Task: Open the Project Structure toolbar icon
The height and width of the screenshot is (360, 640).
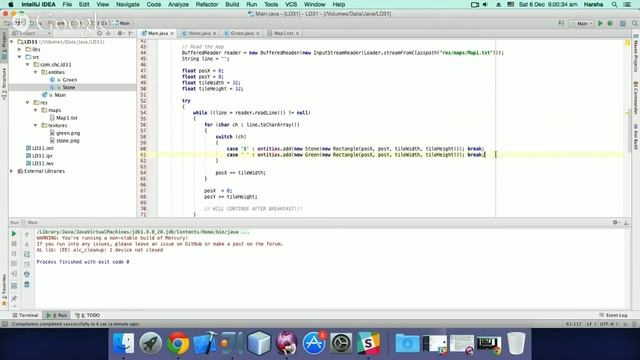Action: click(x=623, y=23)
